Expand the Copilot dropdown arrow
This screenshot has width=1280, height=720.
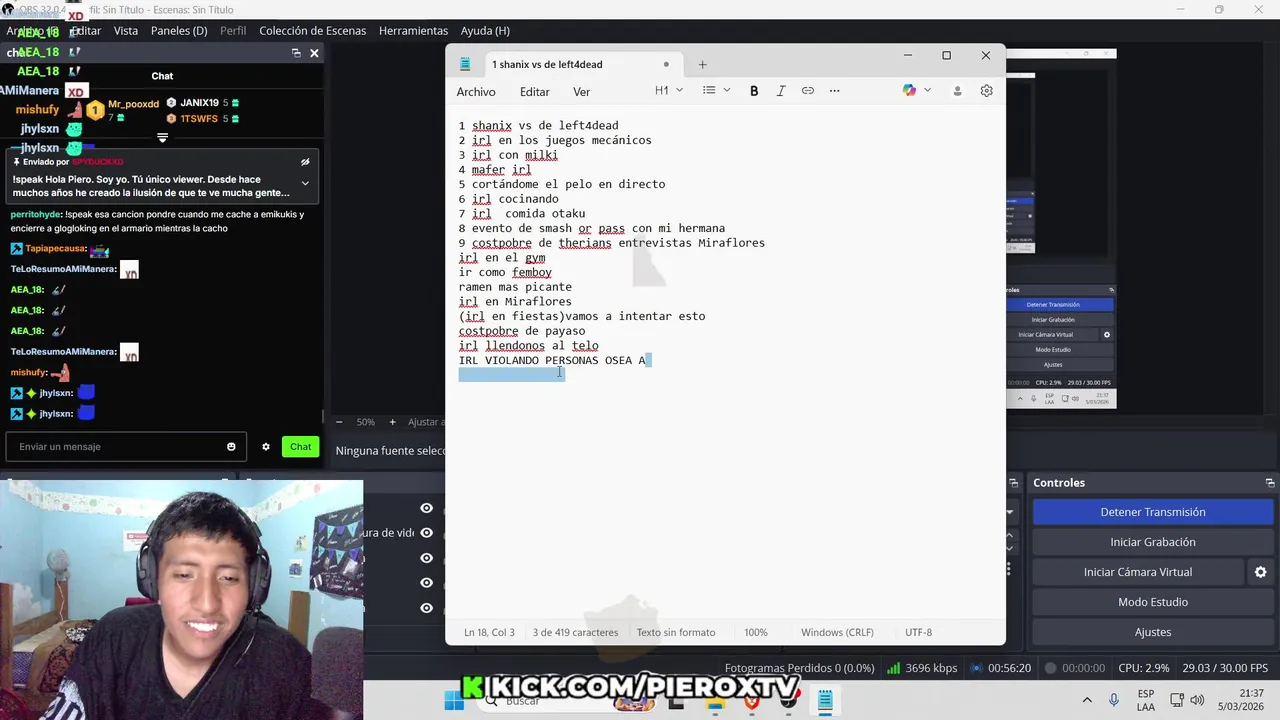[927, 91]
